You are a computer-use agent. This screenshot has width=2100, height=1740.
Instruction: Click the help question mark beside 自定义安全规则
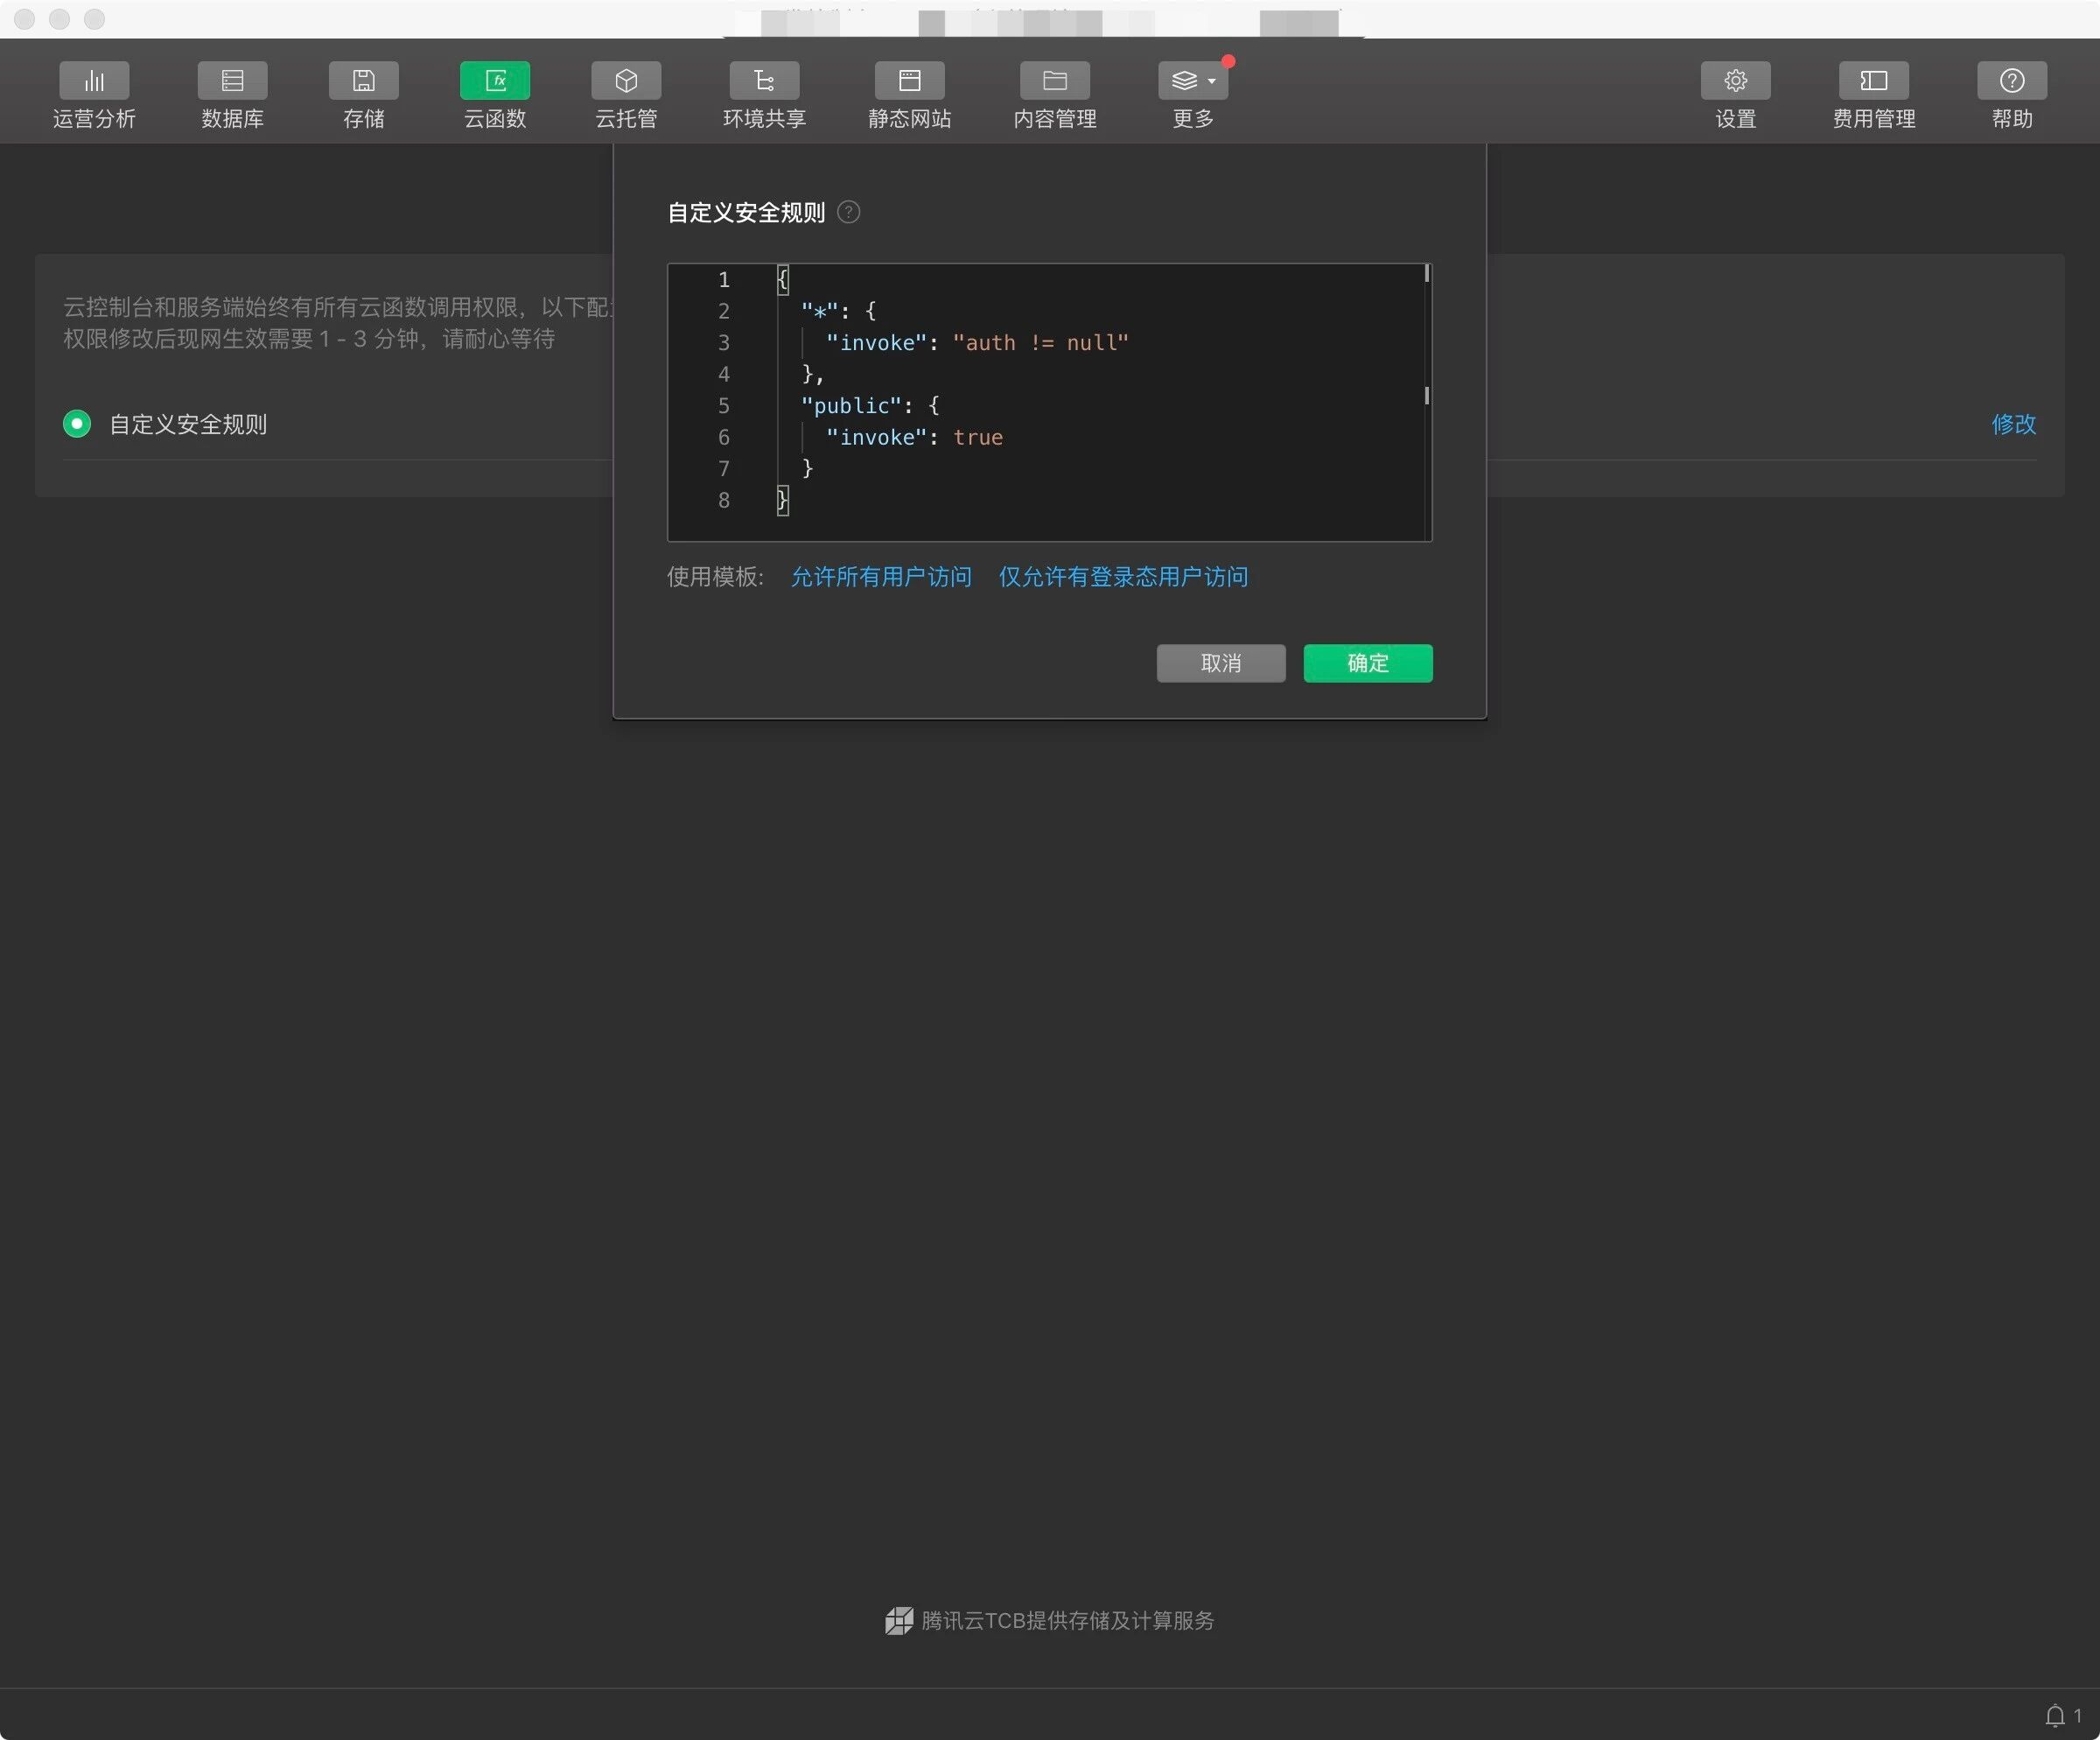click(848, 212)
